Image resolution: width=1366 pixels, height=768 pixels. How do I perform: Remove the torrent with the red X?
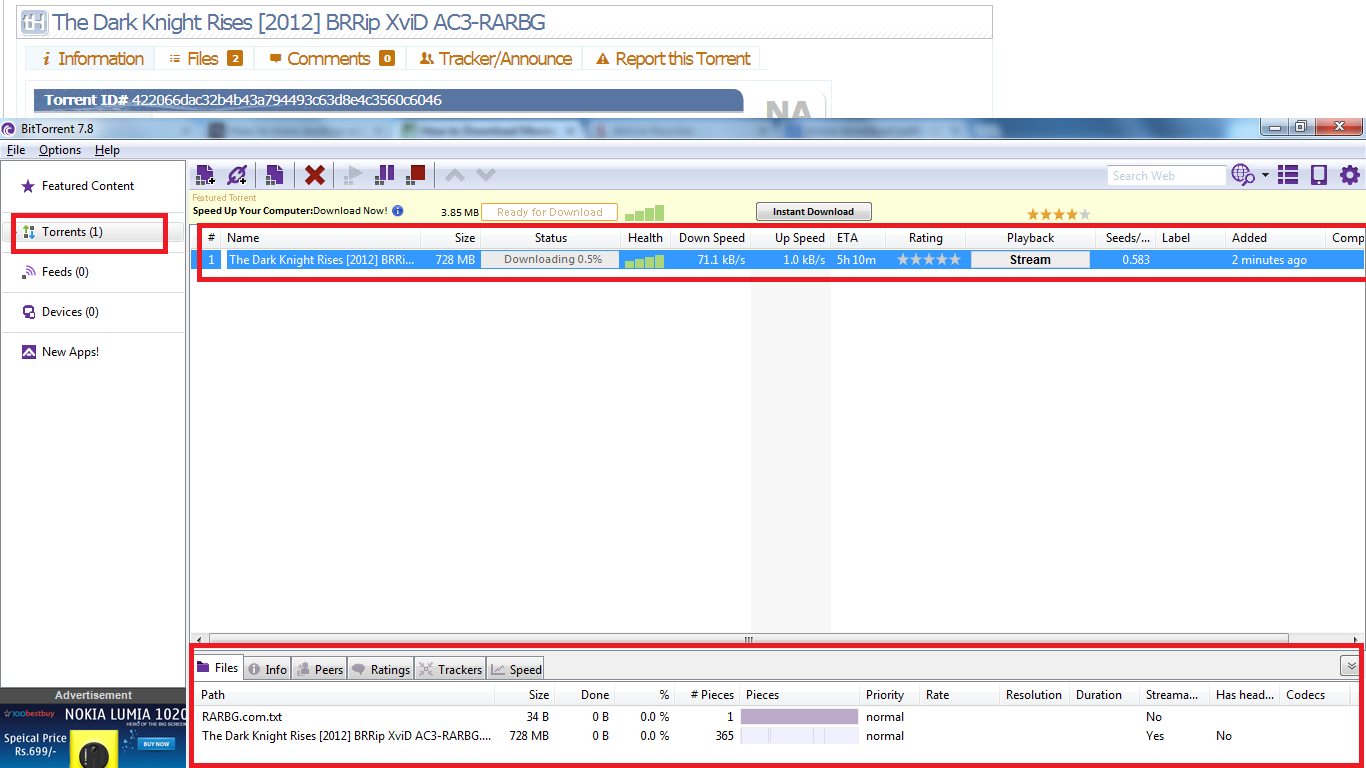pyautogui.click(x=315, y=175)
